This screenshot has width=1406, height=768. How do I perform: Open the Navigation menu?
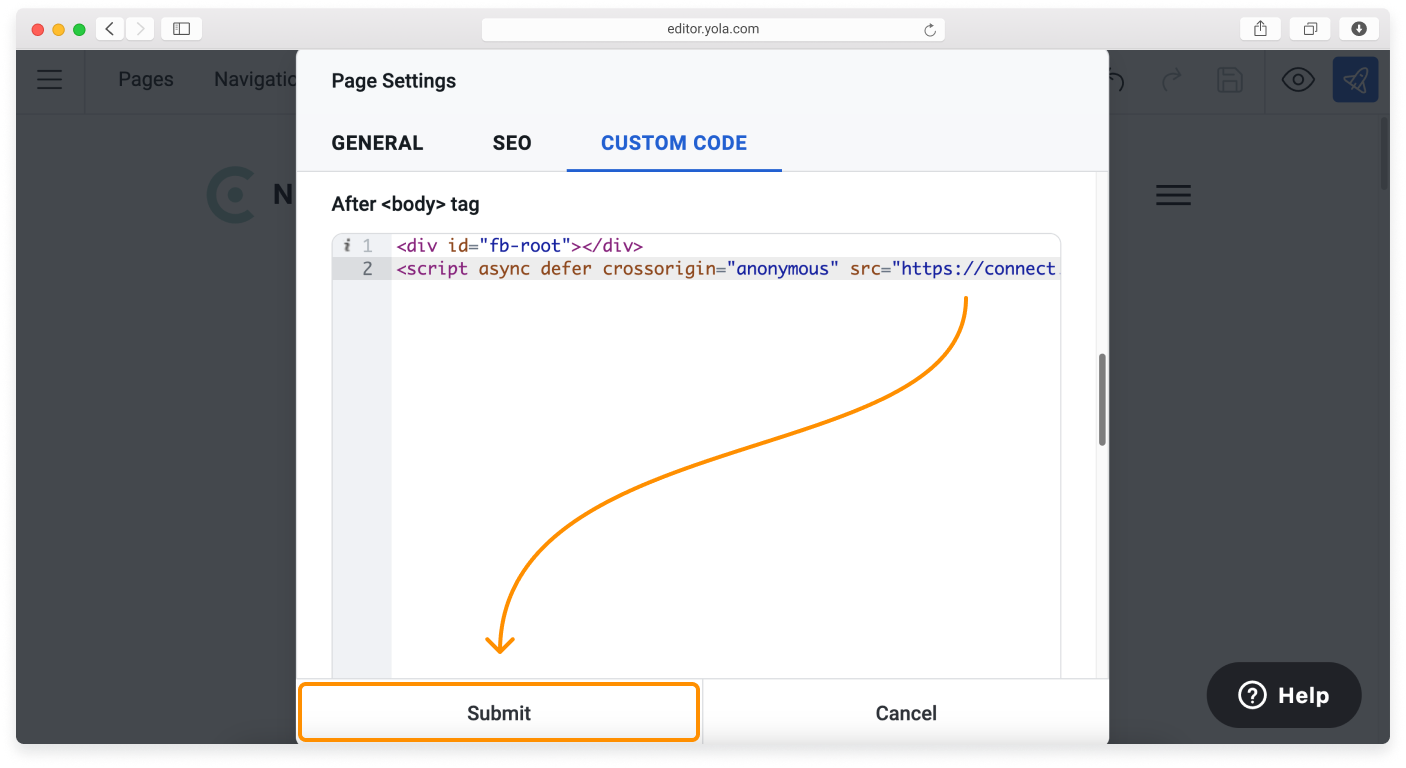256,79
